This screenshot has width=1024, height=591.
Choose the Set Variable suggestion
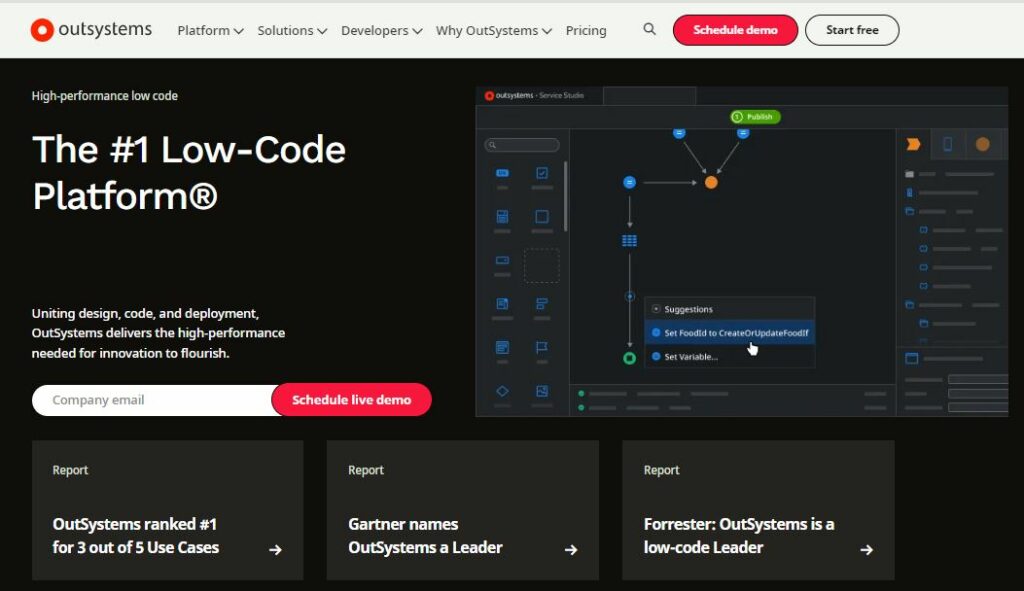click(x=729, y=357)
